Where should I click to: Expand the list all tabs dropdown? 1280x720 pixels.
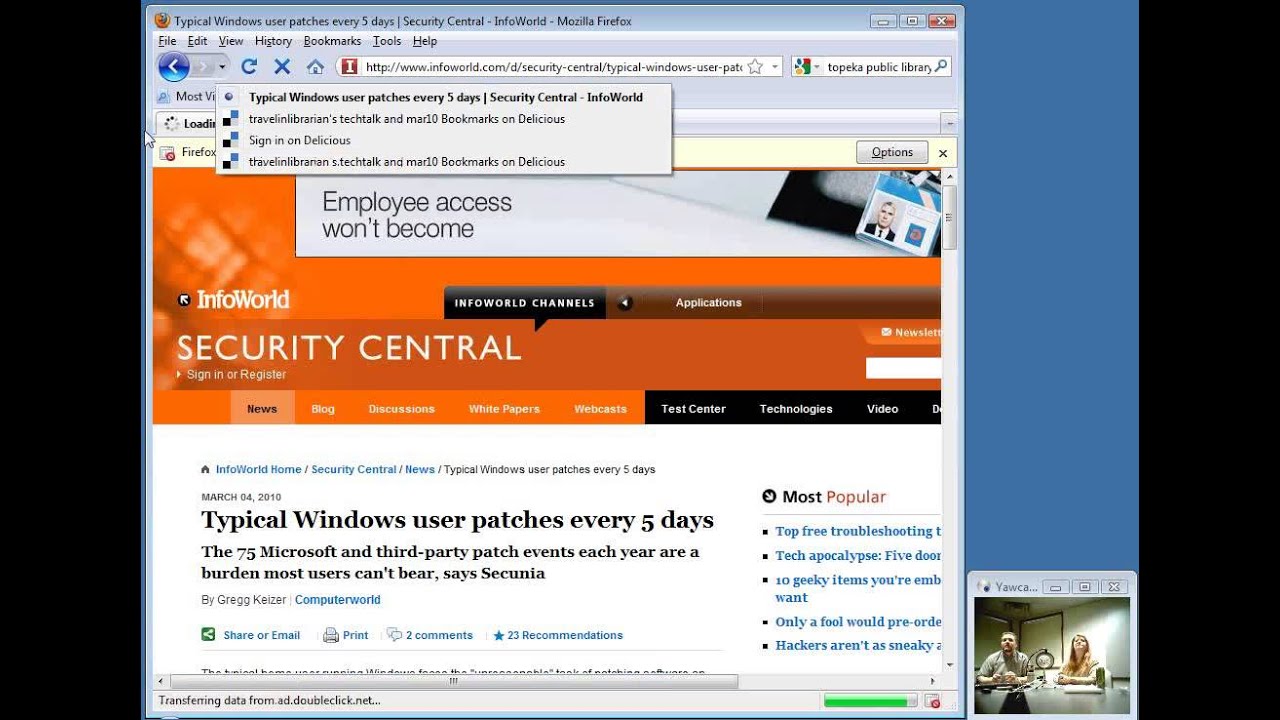[x=949, y=124]
